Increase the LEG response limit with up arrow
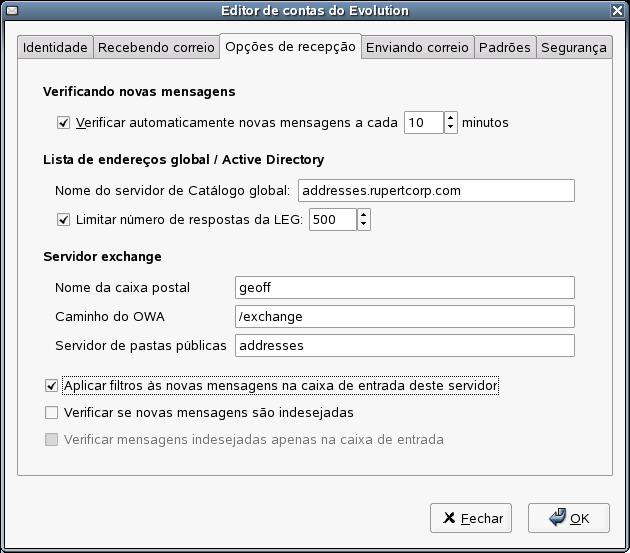Image resolution: width=630 pixels, height=553 pixels. (x=364, y=215)
